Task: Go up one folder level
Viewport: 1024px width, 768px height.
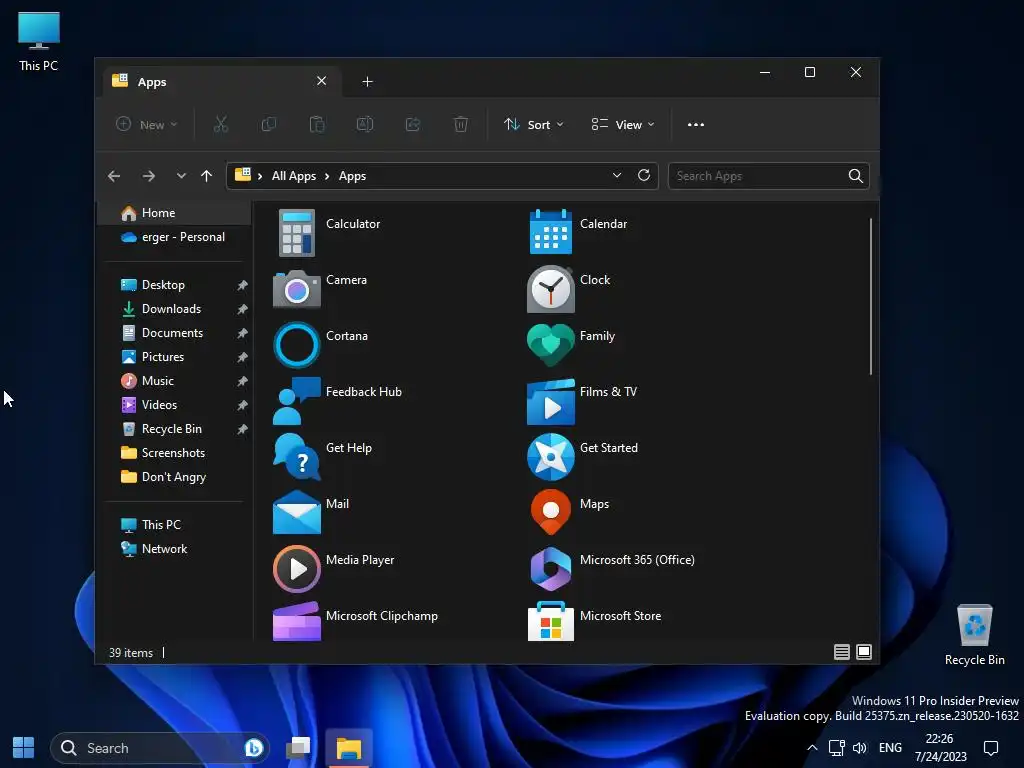Action: (206, 176)
